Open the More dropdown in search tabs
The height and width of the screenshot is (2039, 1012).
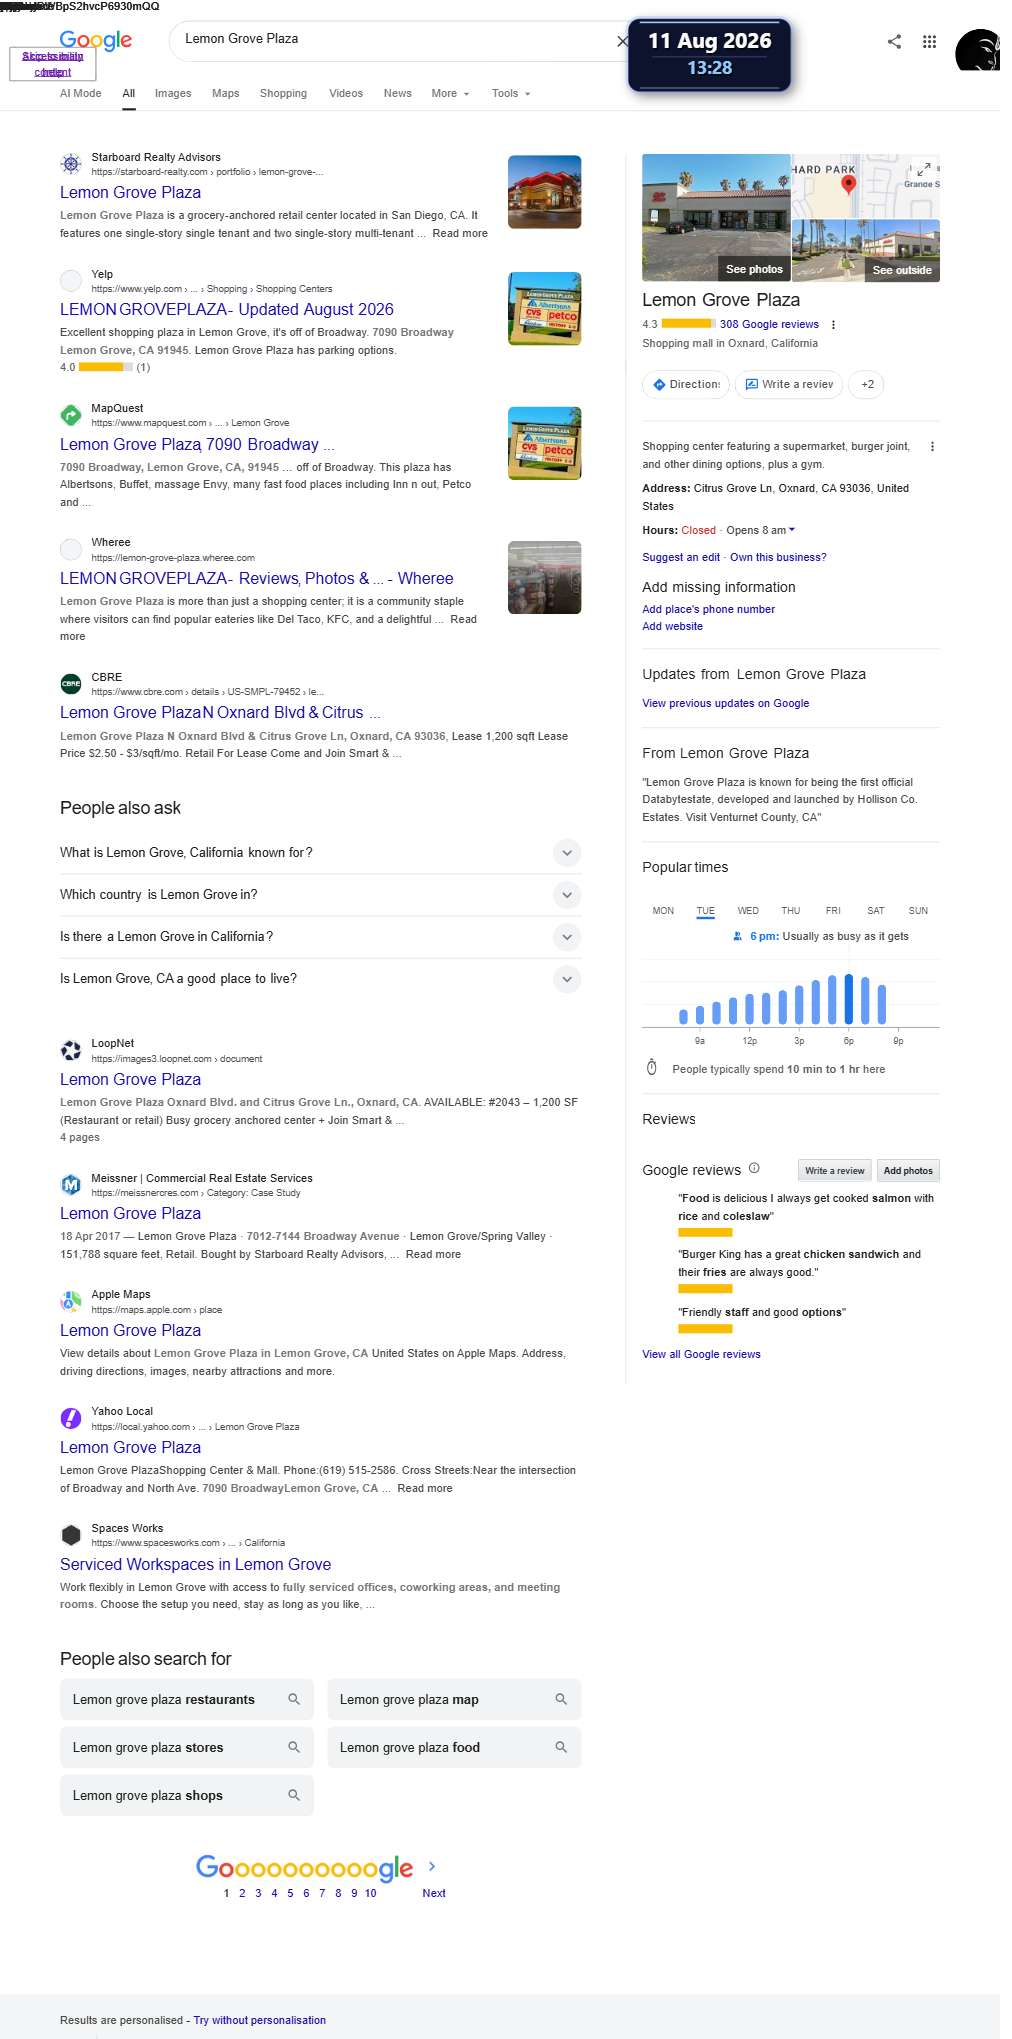click(x=450, y=94)
